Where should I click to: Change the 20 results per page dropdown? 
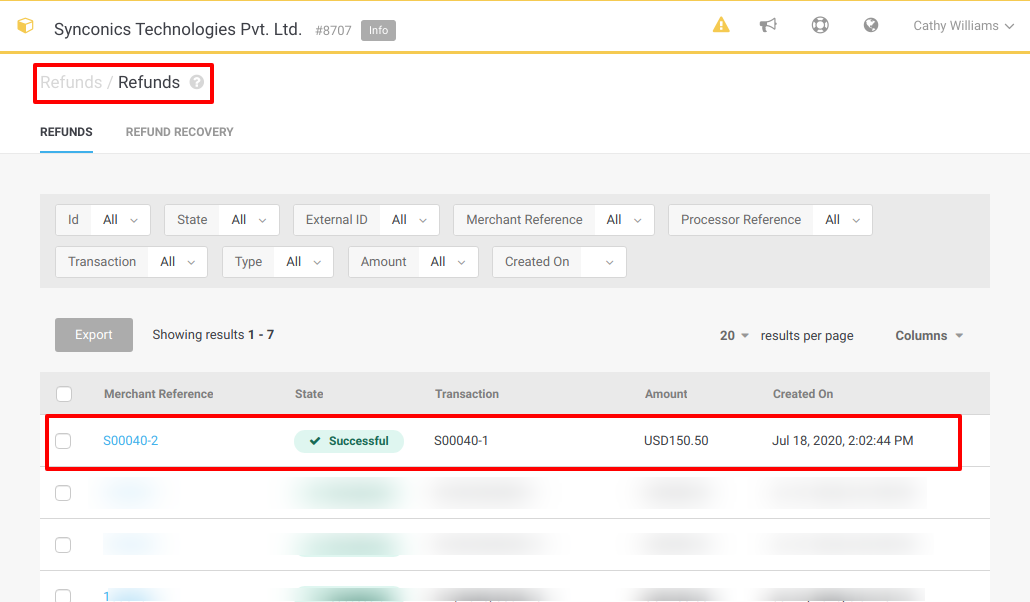click(734, 336)
